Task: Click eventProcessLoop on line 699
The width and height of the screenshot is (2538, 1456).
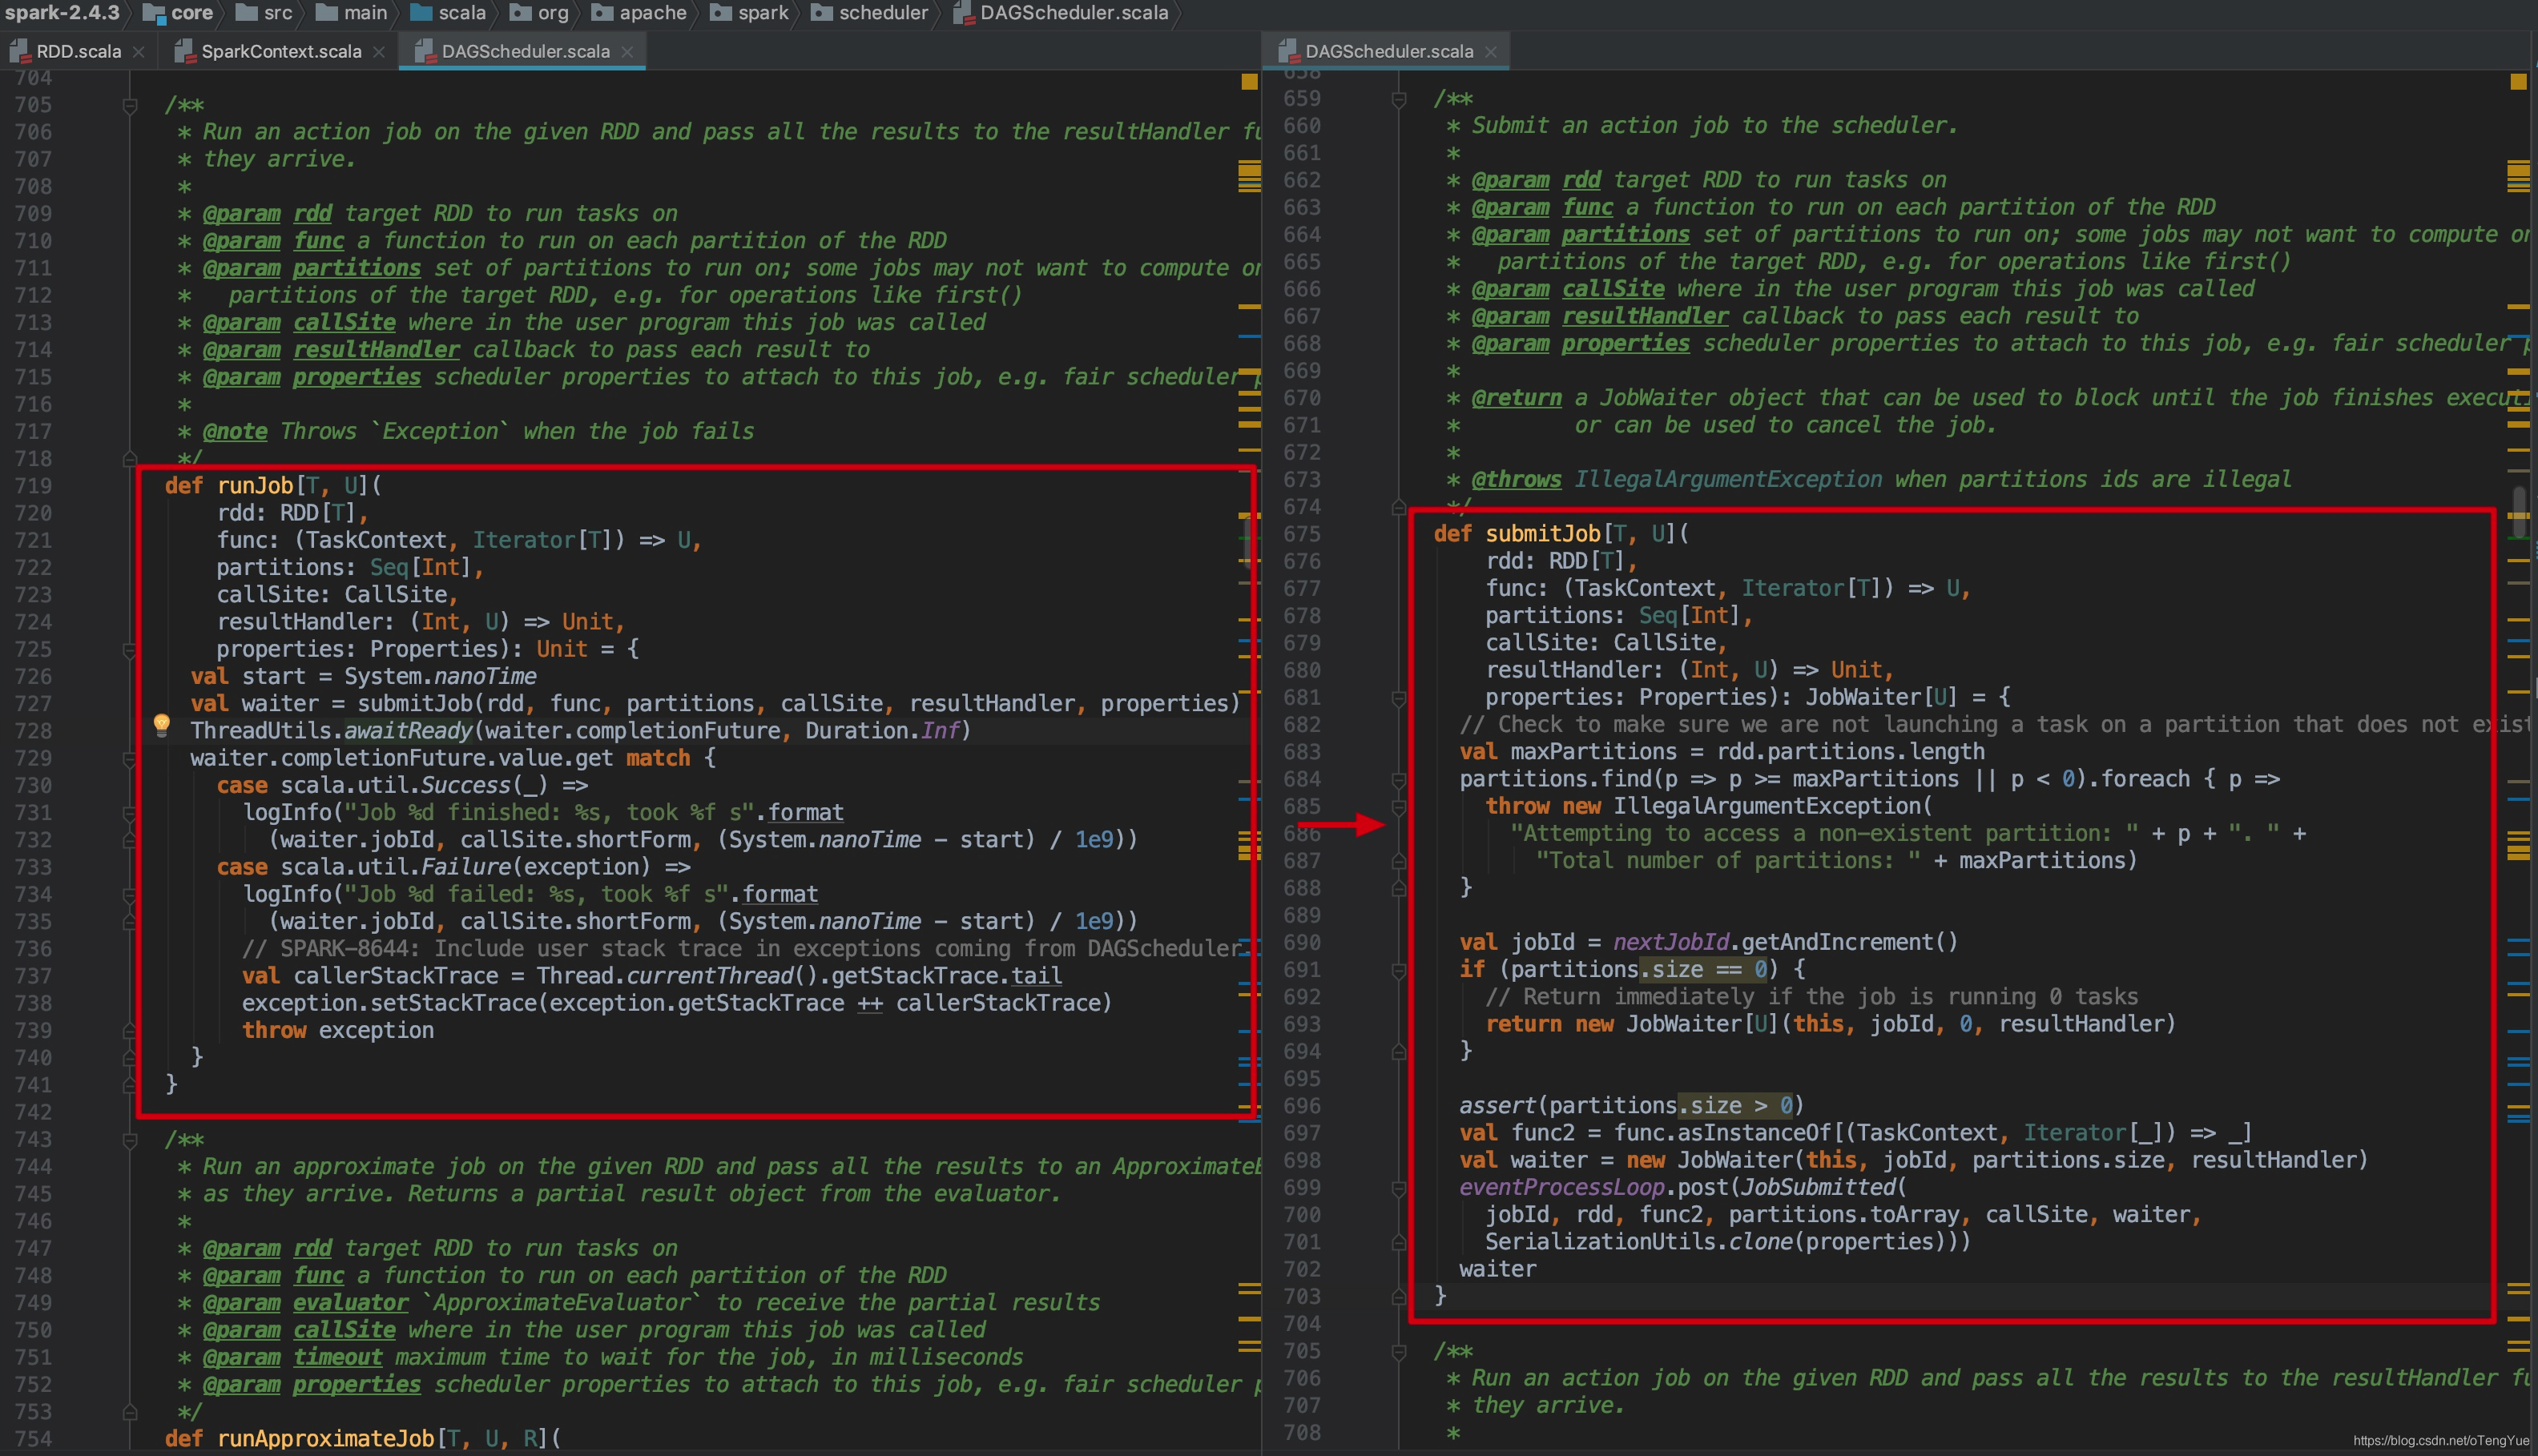Action: 1562,1187
